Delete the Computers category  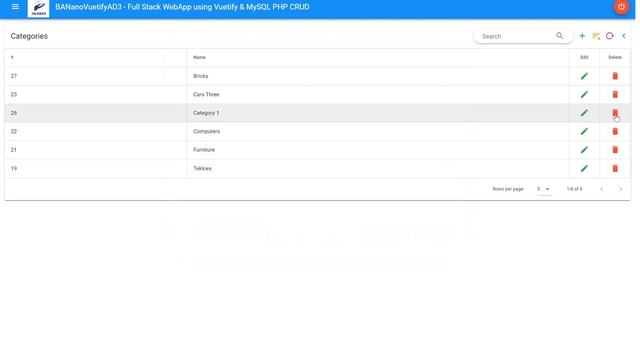615,131
